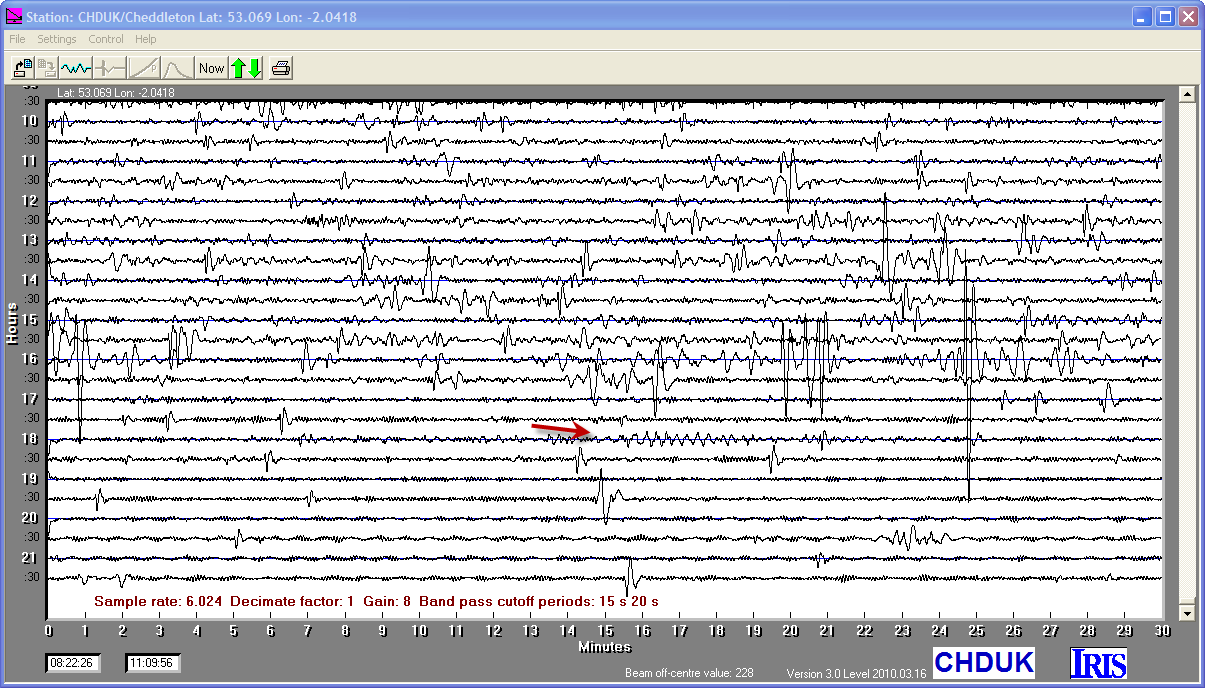1205x688 pixels.
Task: Click the greyed bell-curve filter icon
Action: [177, 68]
